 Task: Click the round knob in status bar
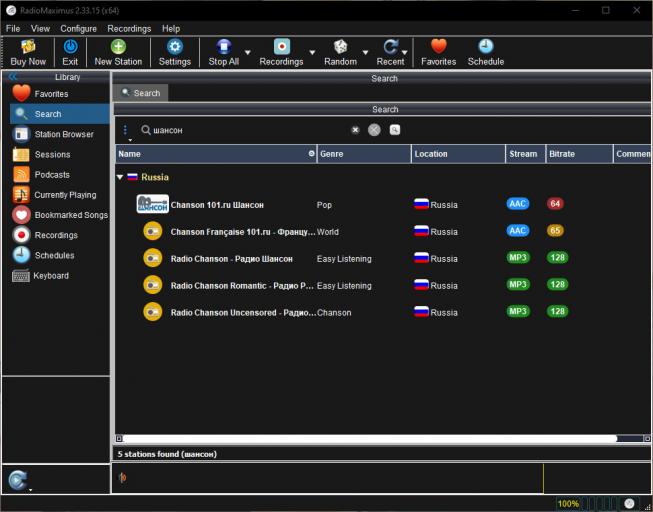point(629,504)
